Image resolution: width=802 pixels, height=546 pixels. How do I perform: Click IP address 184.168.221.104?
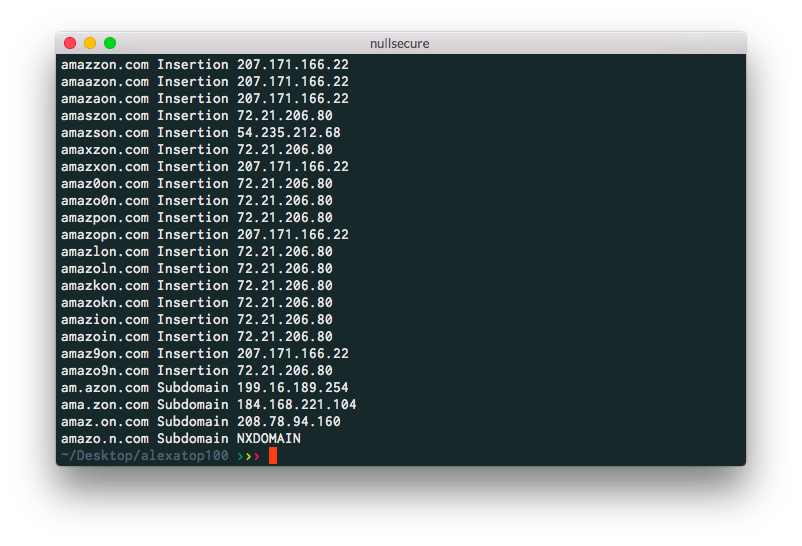[x=296, y=404]
